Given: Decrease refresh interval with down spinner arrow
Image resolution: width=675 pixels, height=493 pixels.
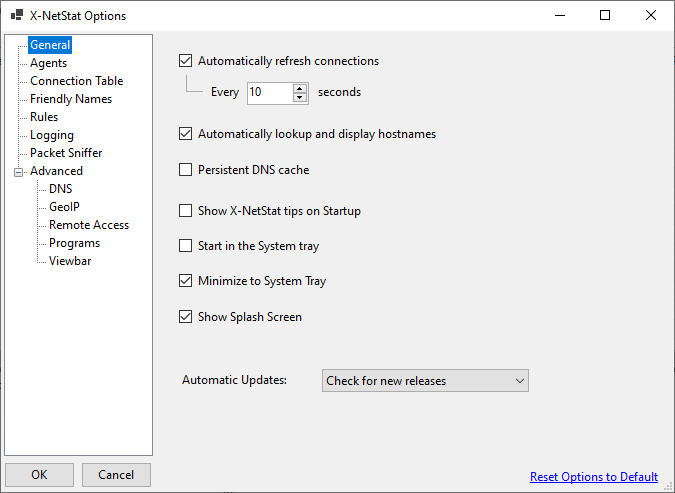Looking at the screenshot, I should (300, 98).
